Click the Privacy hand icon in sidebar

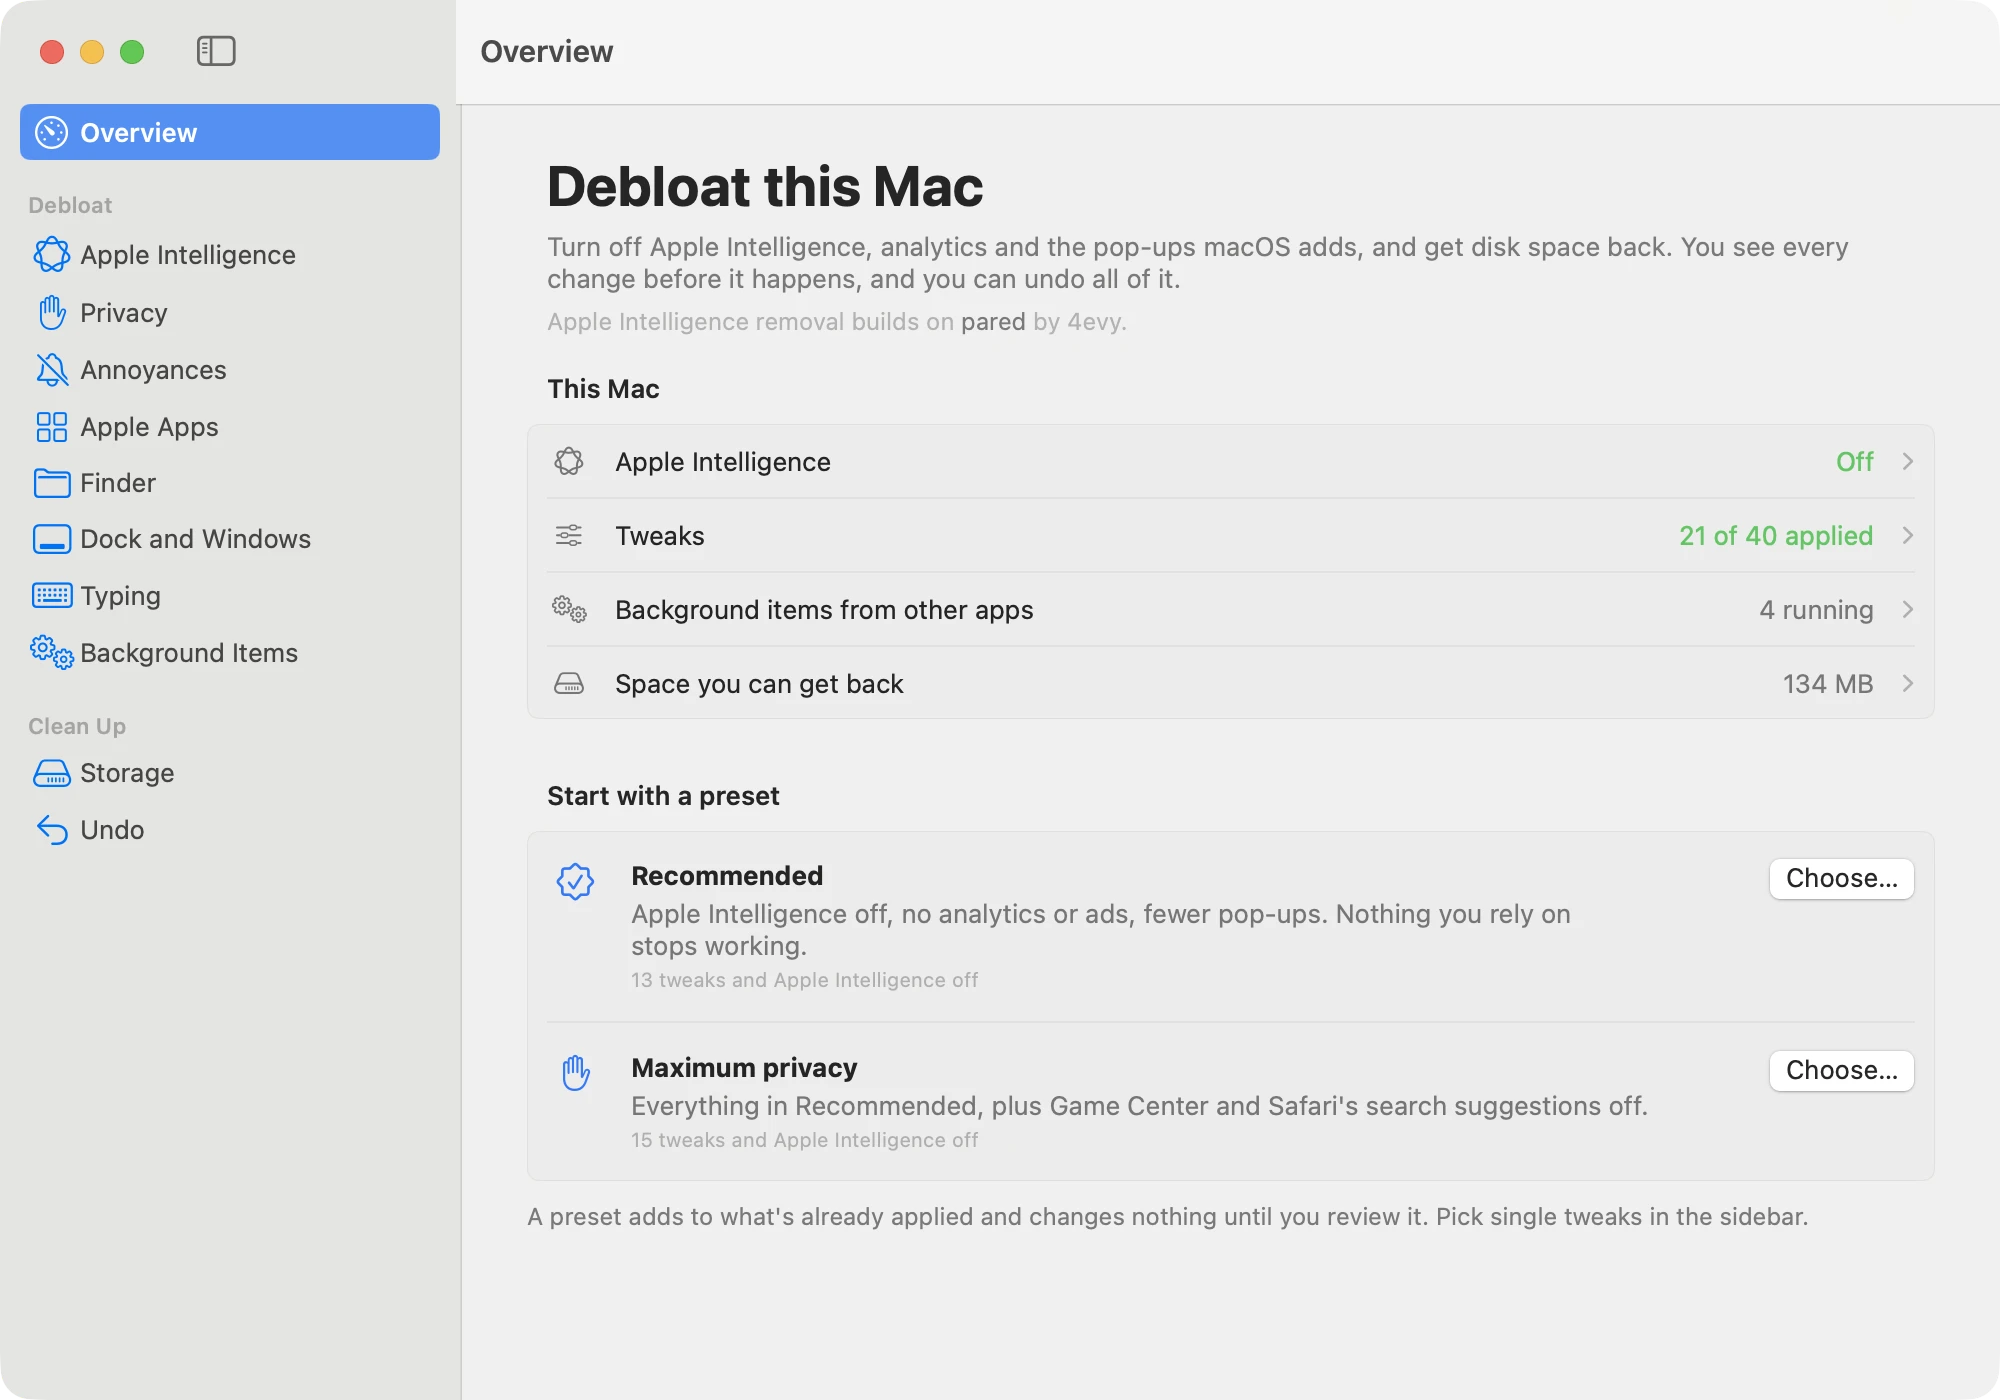52,313
